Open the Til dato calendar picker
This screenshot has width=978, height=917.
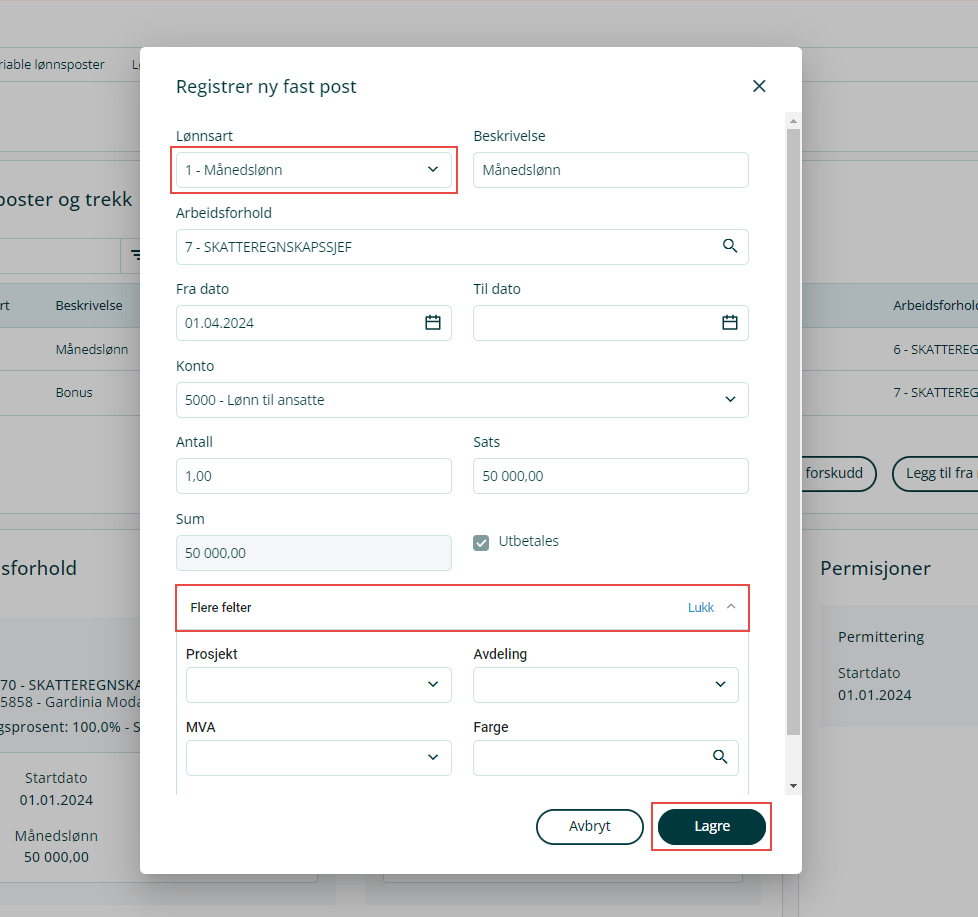730,322
